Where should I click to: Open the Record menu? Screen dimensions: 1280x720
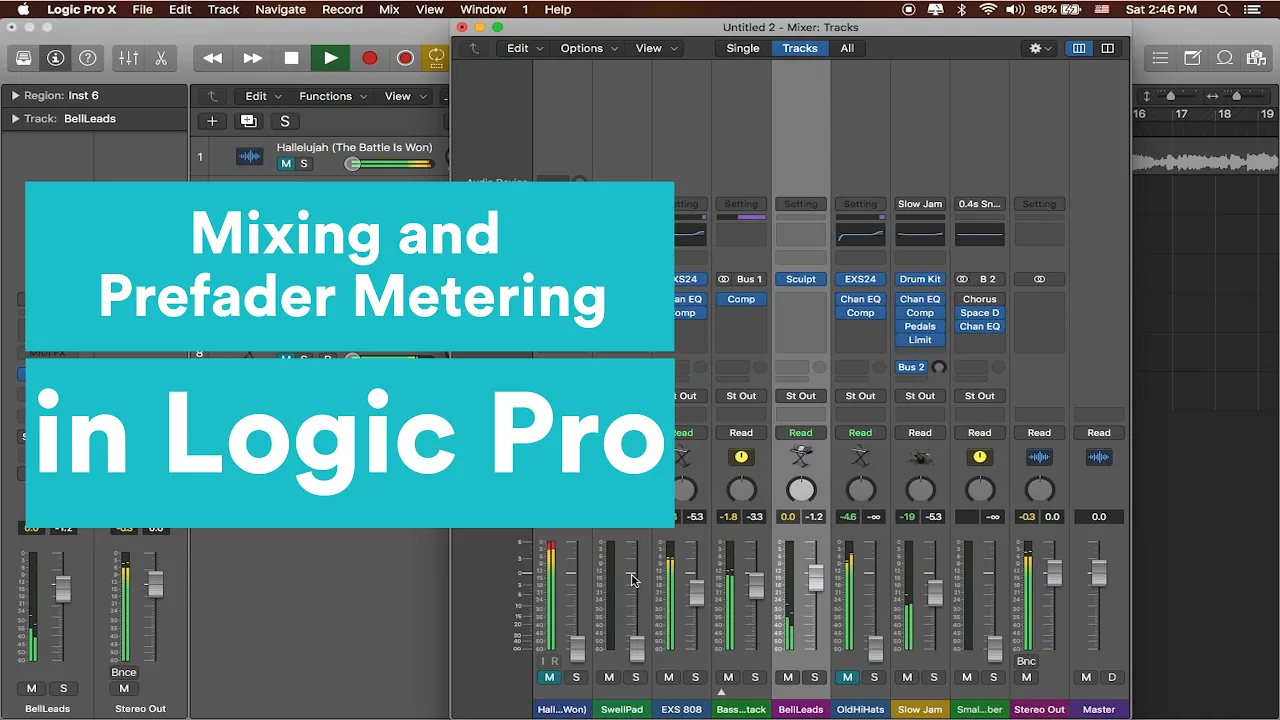342,9
